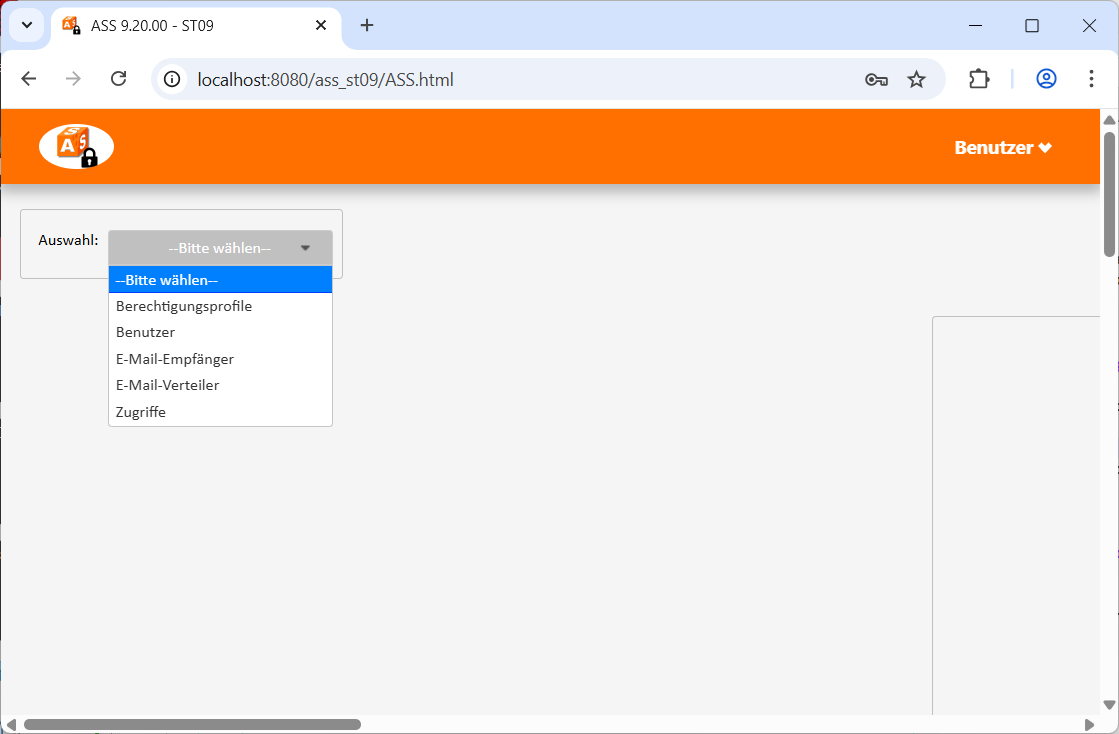Click the horizontal scrollbar thumb
The image size is (1119, 734).
(193, 725)
